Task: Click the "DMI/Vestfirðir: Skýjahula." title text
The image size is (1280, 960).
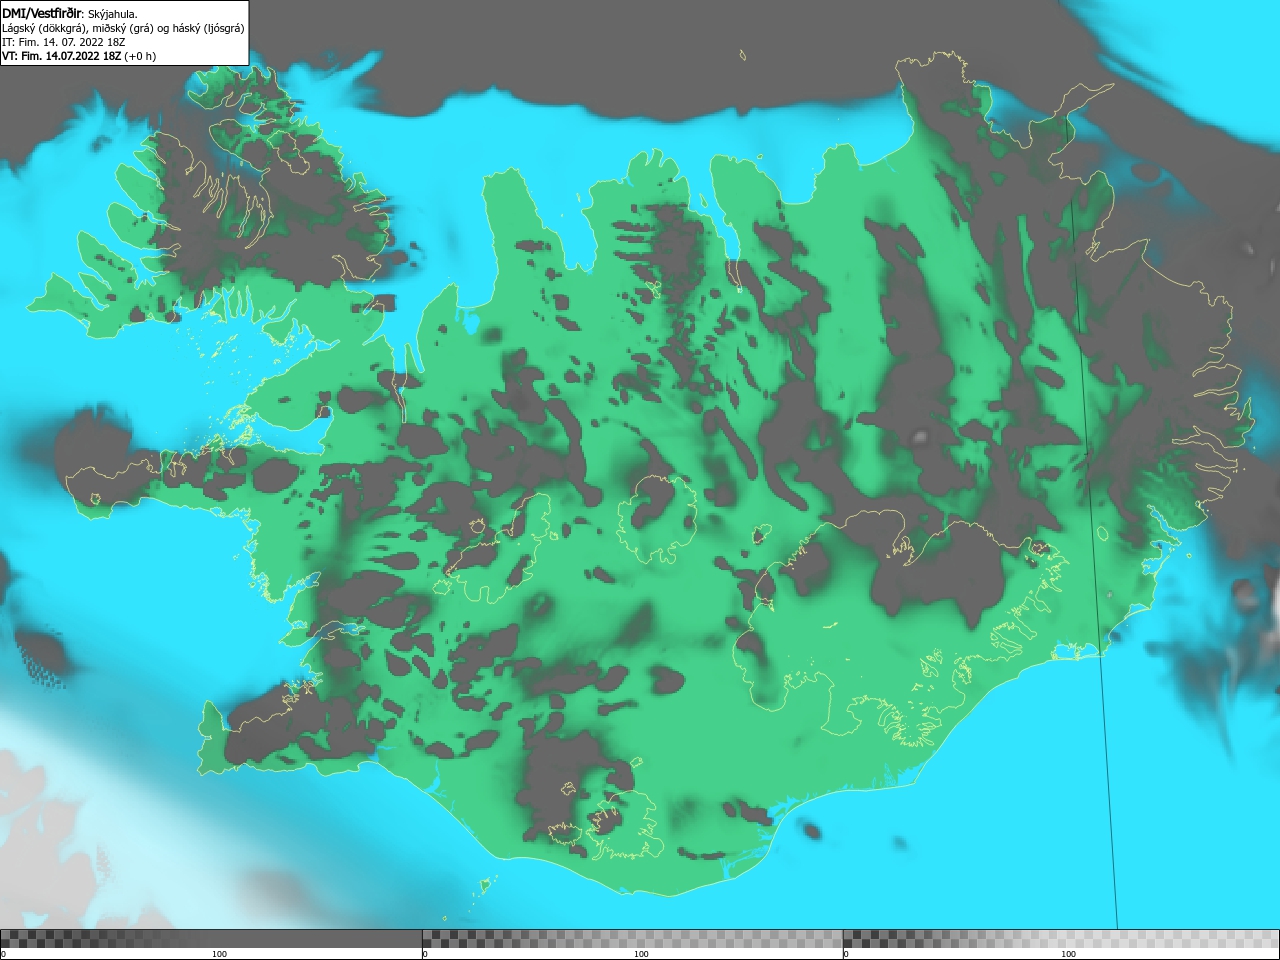Action: [x=70, y=13]
